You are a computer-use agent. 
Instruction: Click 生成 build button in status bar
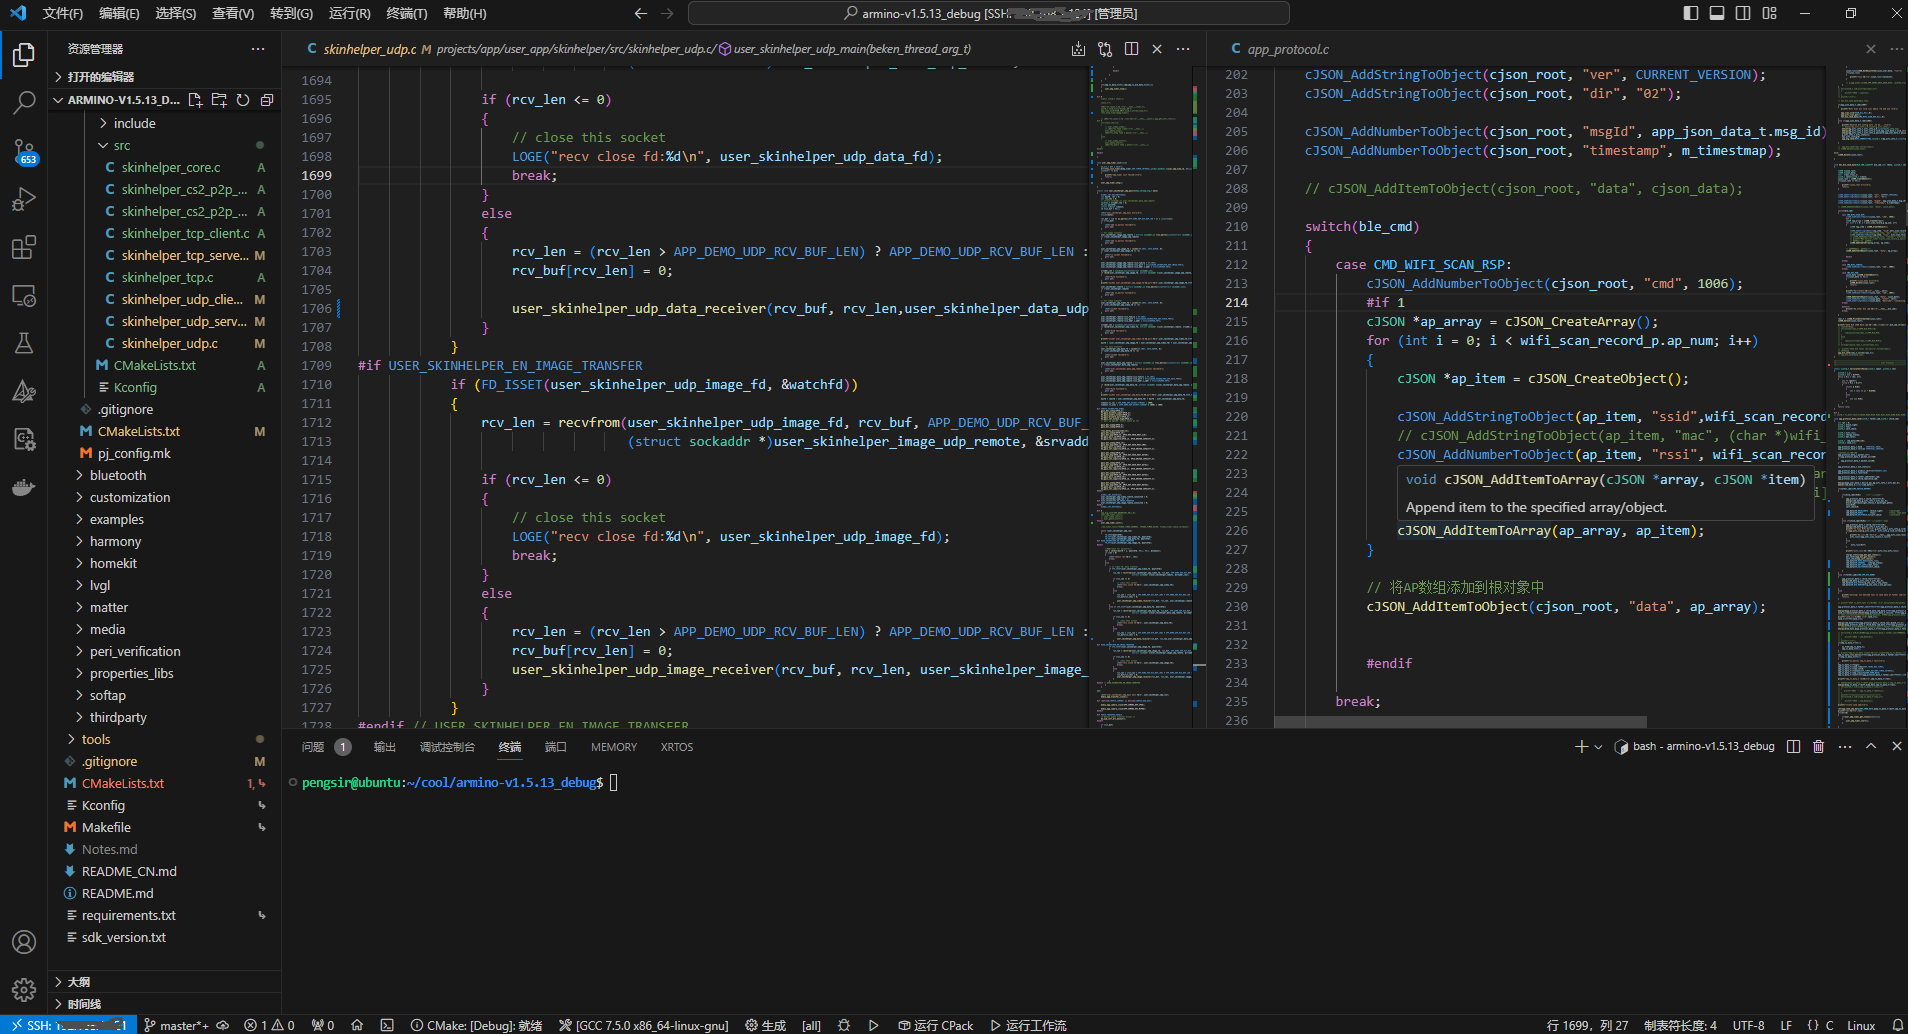pos(766,1025)
